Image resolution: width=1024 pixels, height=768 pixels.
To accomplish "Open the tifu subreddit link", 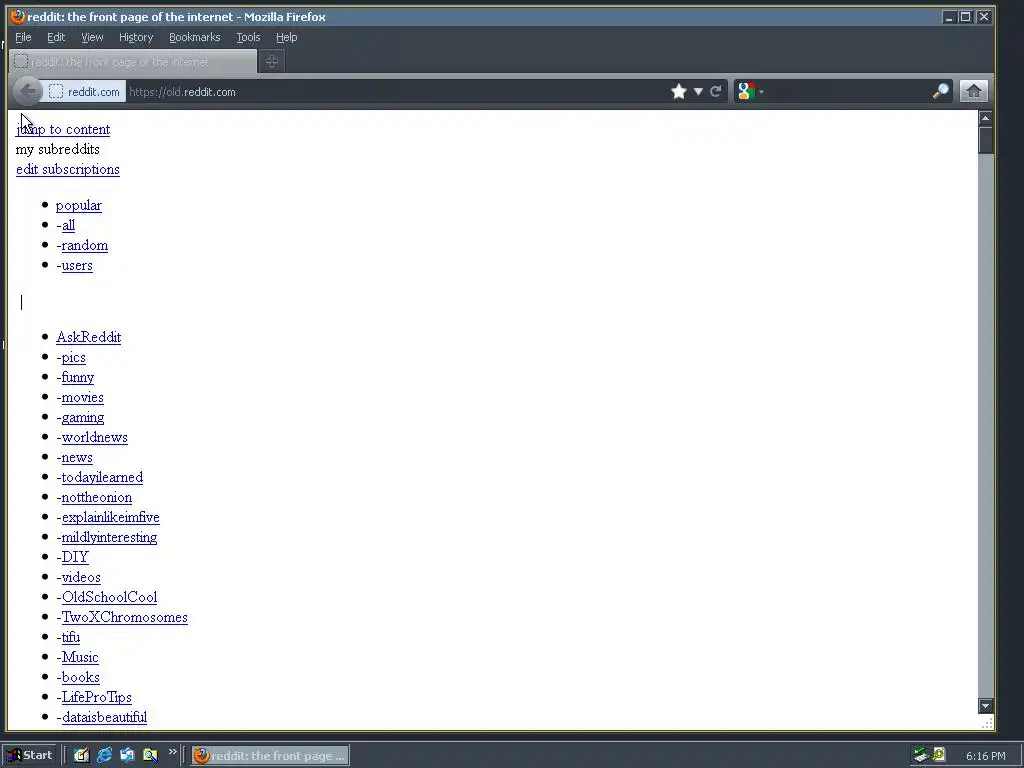I will [71, 637].
